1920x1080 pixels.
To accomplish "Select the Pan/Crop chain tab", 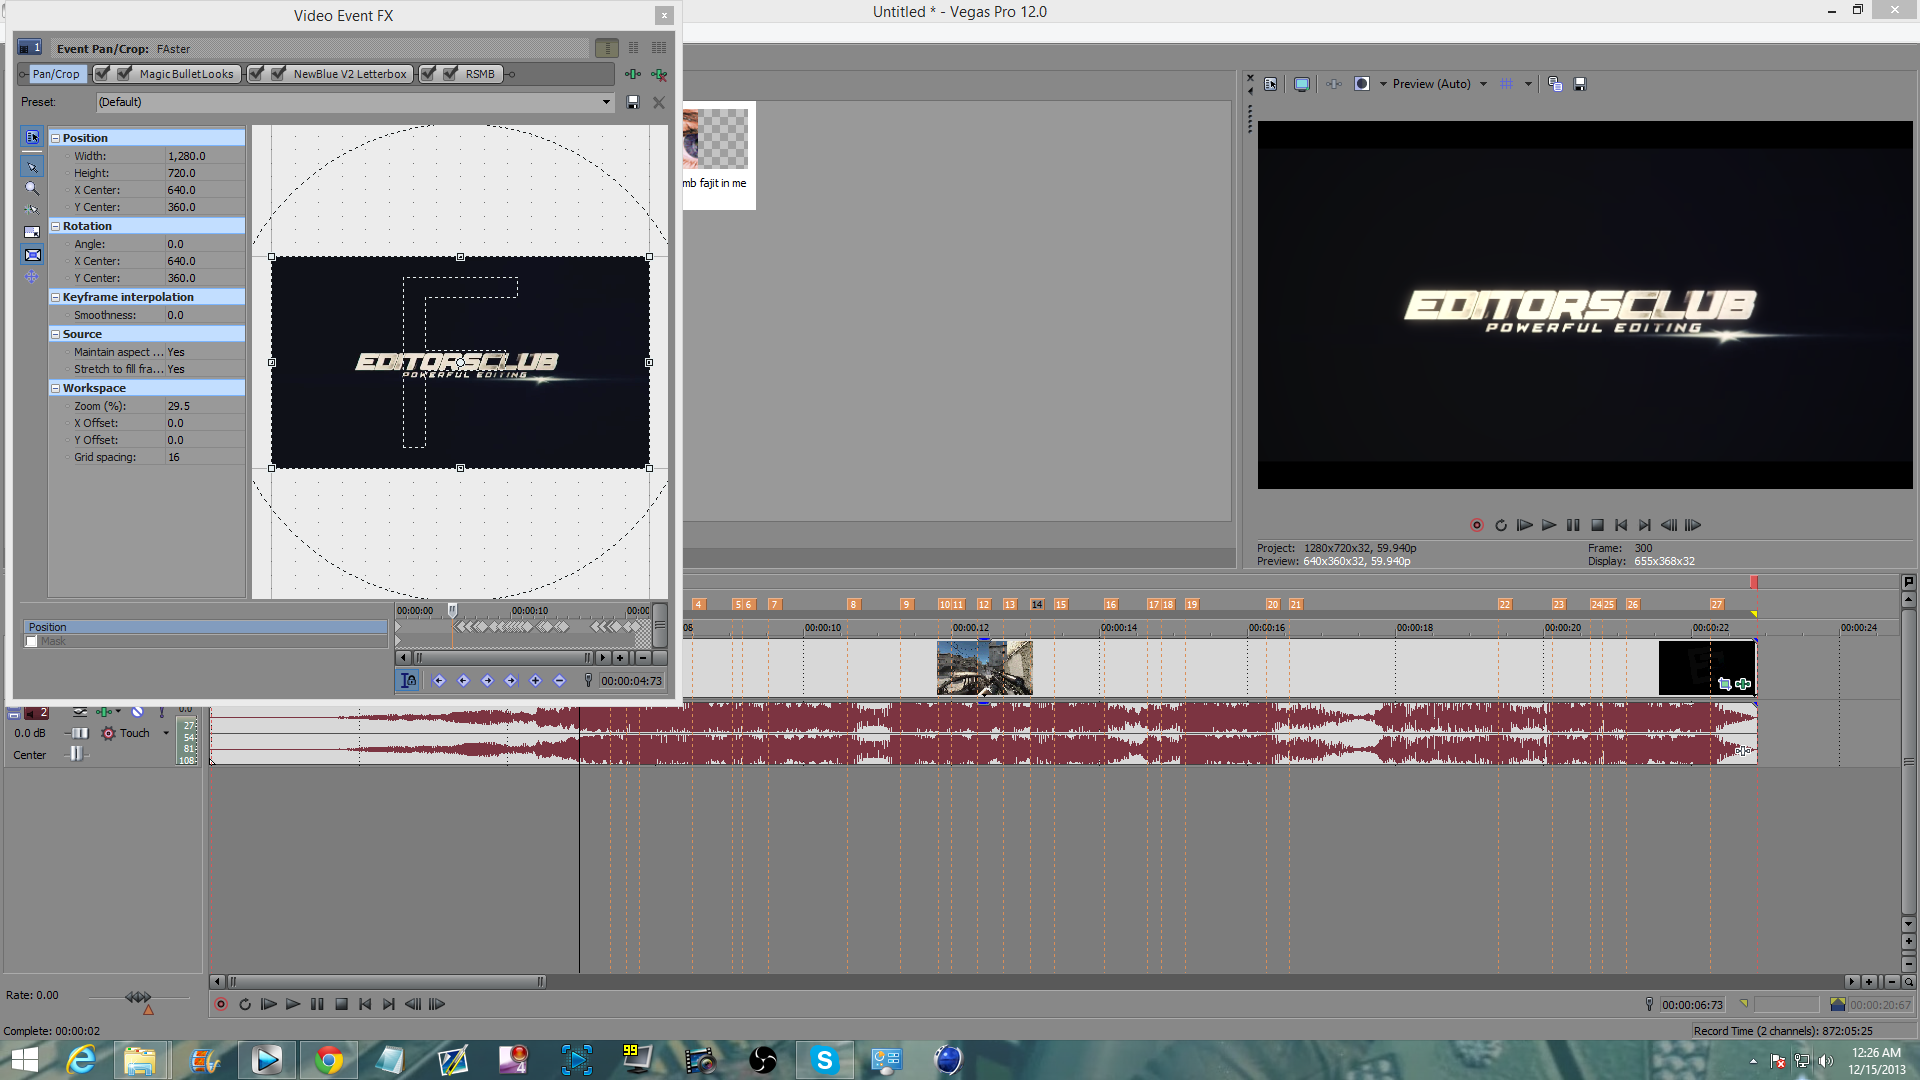I will coord(55,74).
